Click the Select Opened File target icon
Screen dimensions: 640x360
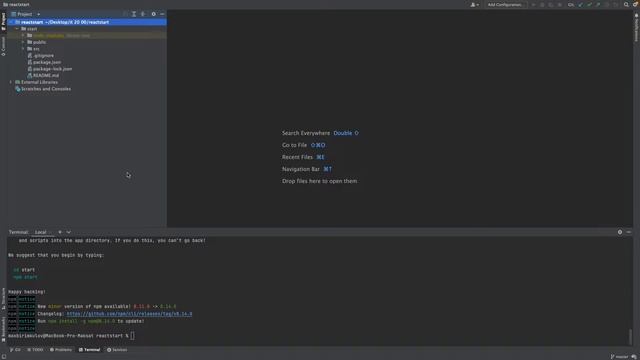coord(124,14)
